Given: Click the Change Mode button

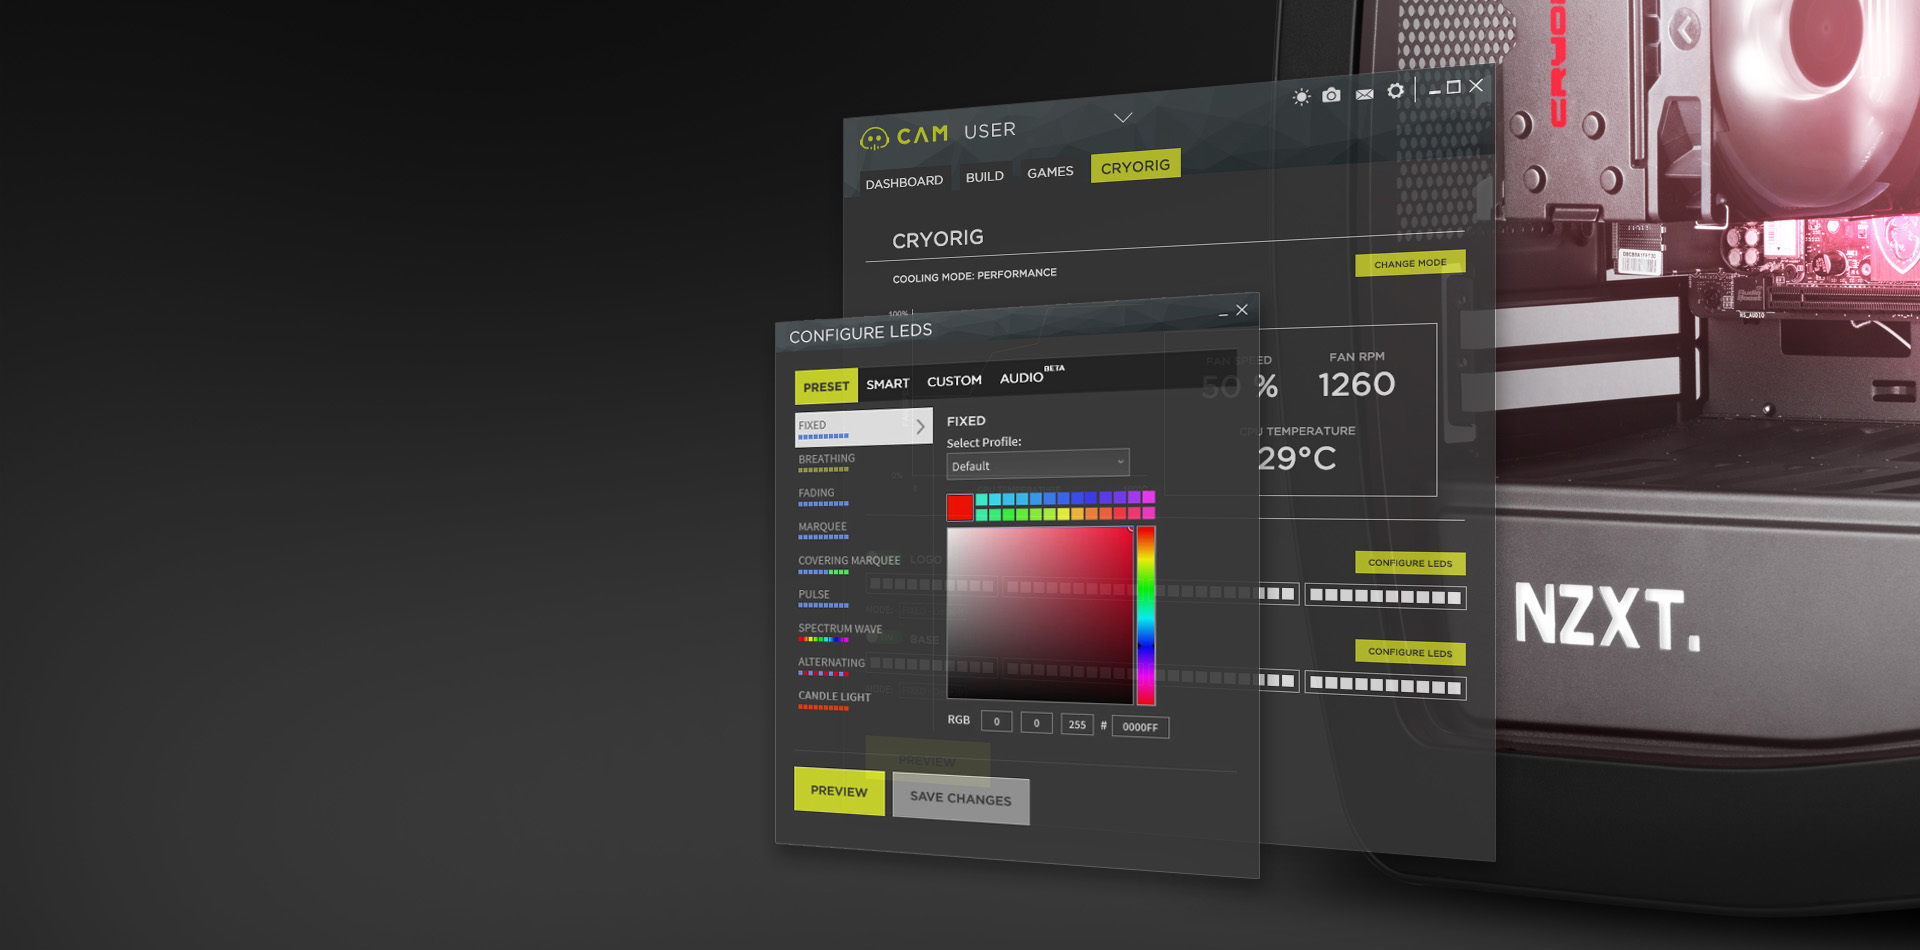Looking at the screenshot, I should click(x=1409, y=264).
